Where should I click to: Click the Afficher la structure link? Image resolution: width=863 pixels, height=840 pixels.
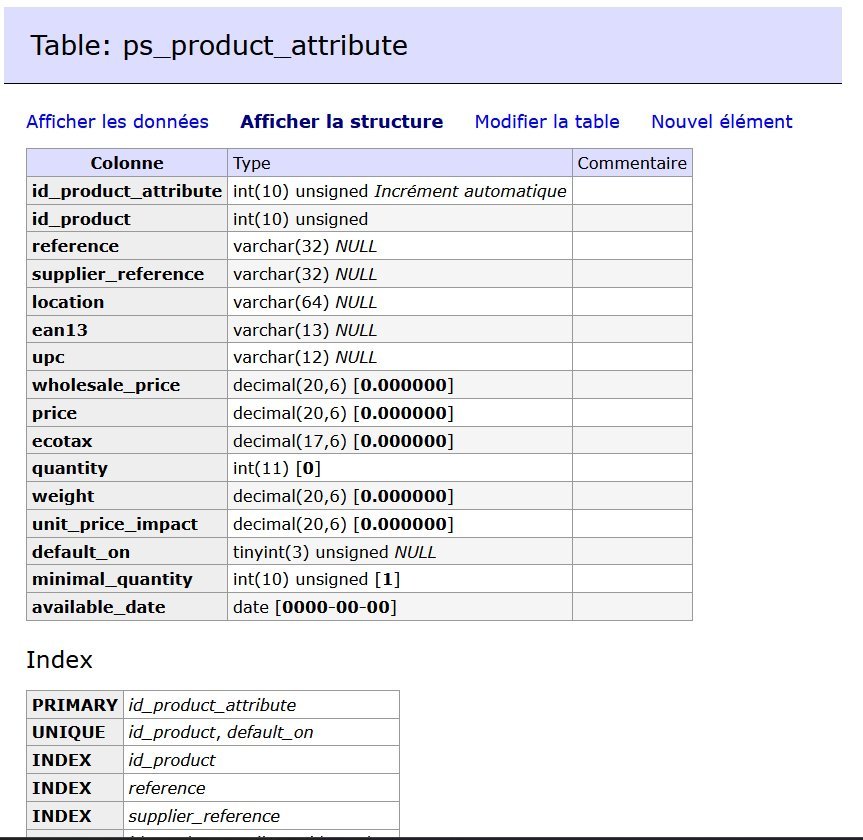click(341, 122)
